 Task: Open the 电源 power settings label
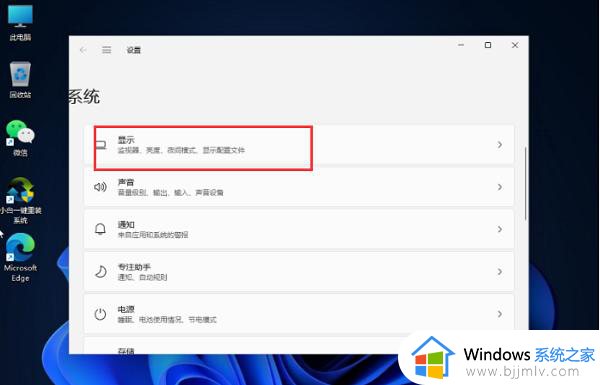(x=126, y=309)
